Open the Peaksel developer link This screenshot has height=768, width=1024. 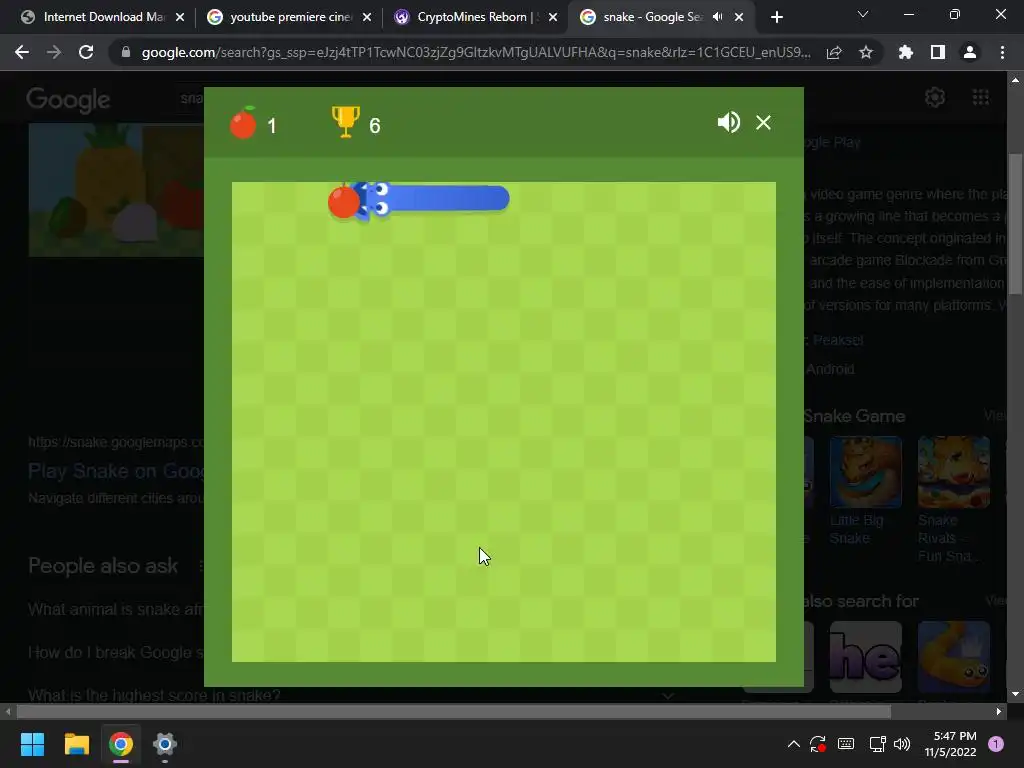coord(838,340)
